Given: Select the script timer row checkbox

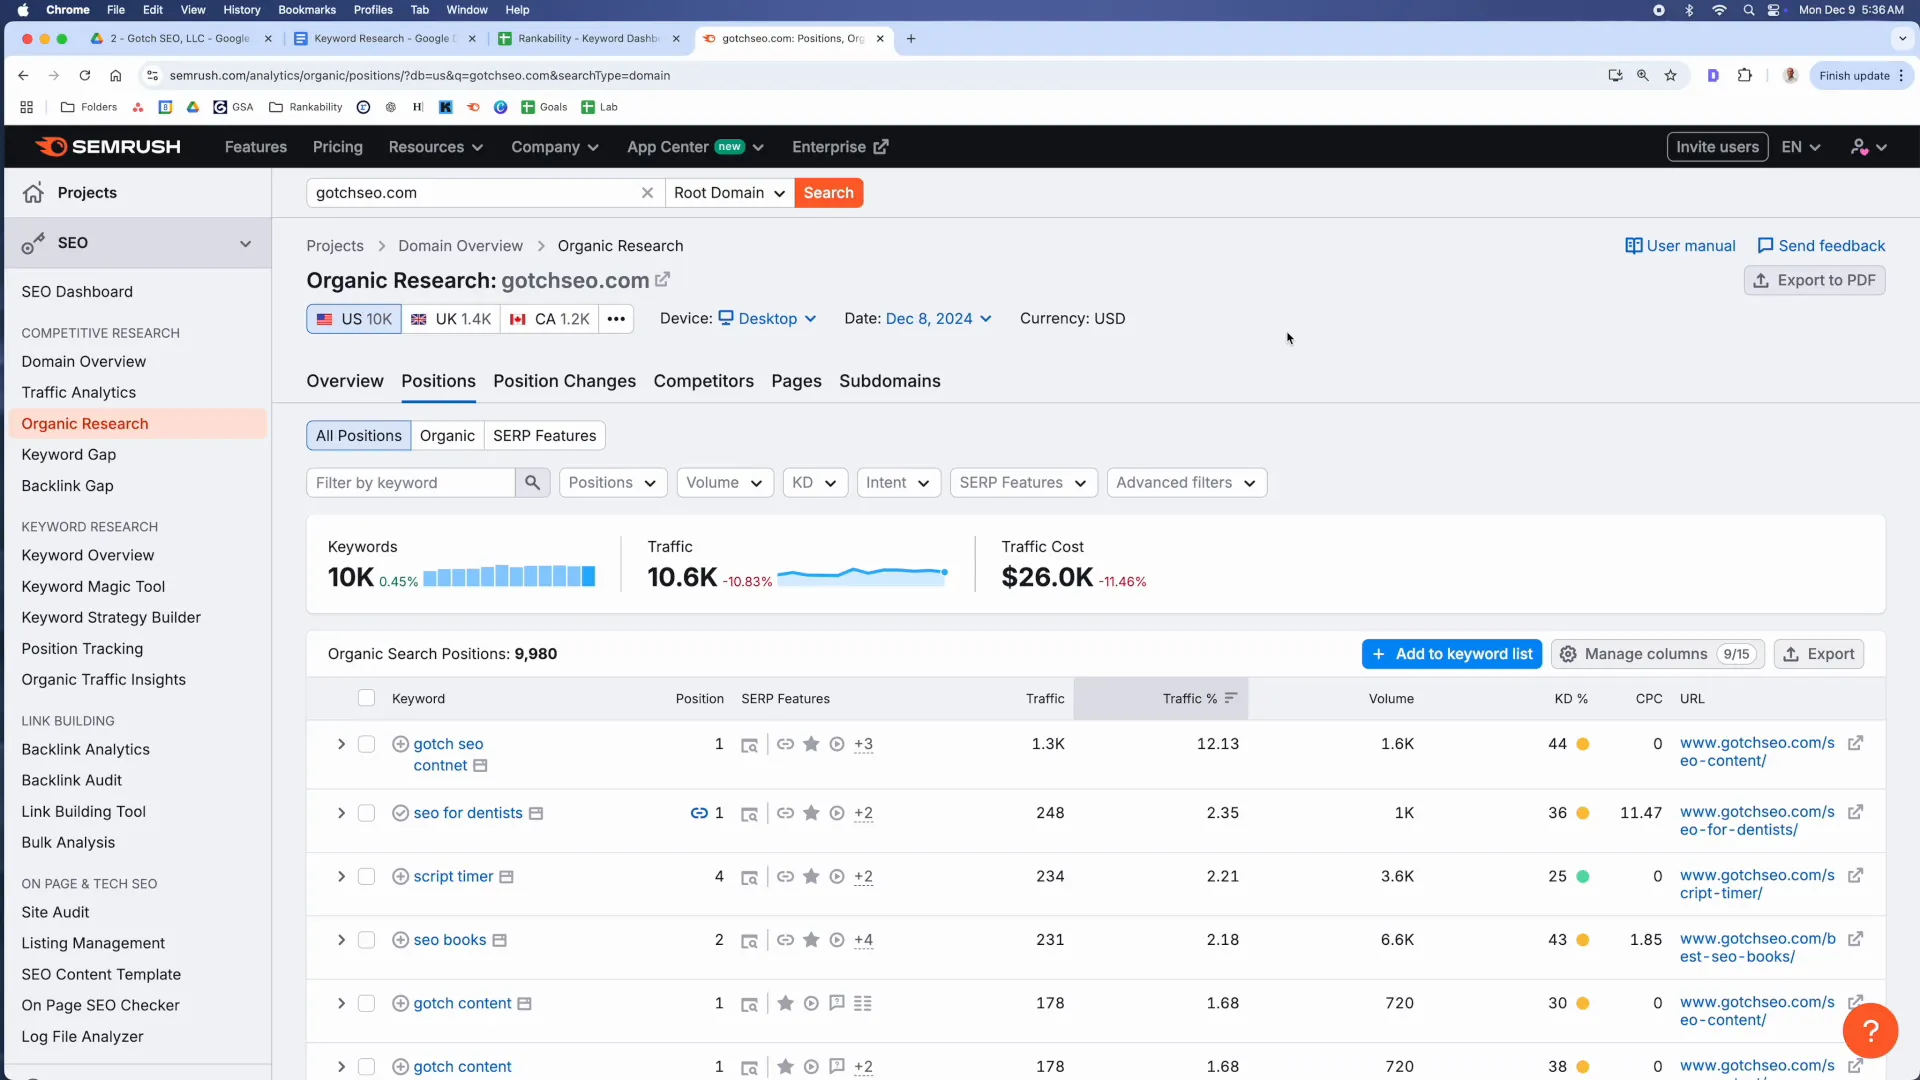Looking at the screenshot, I should click(366, 876).
